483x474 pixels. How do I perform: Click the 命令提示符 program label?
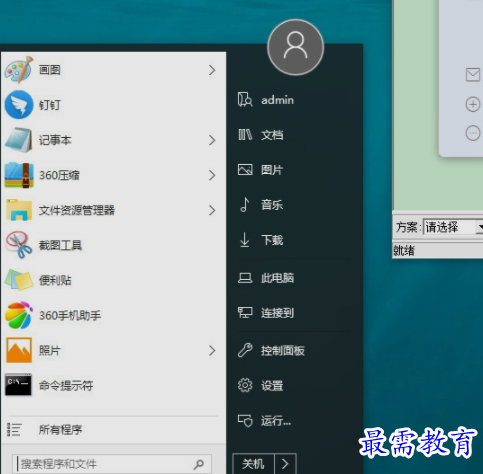[66, 385]
